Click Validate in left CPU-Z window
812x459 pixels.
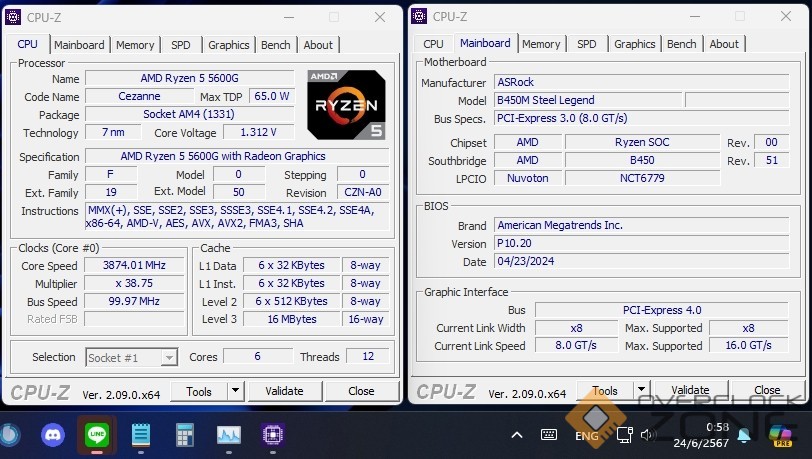click(x=284, y=391)
